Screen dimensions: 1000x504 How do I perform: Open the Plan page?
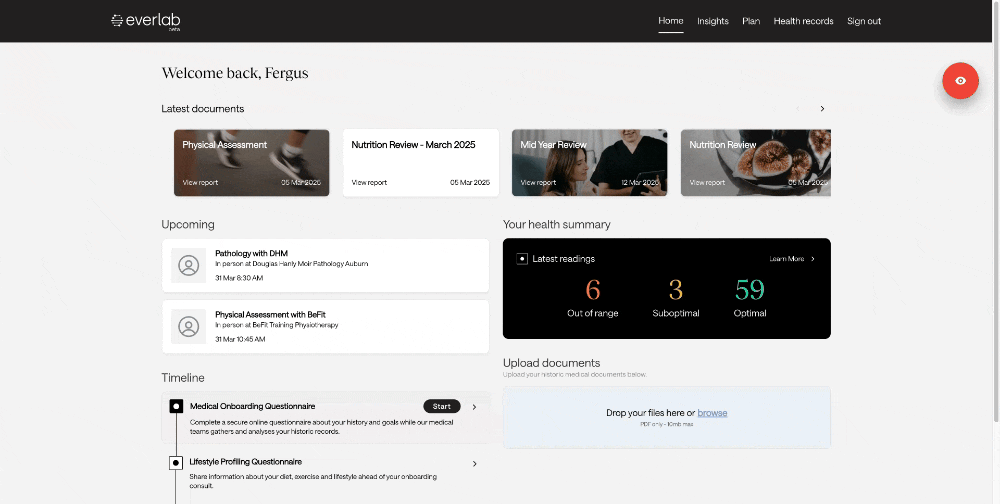tap(751, 21)
